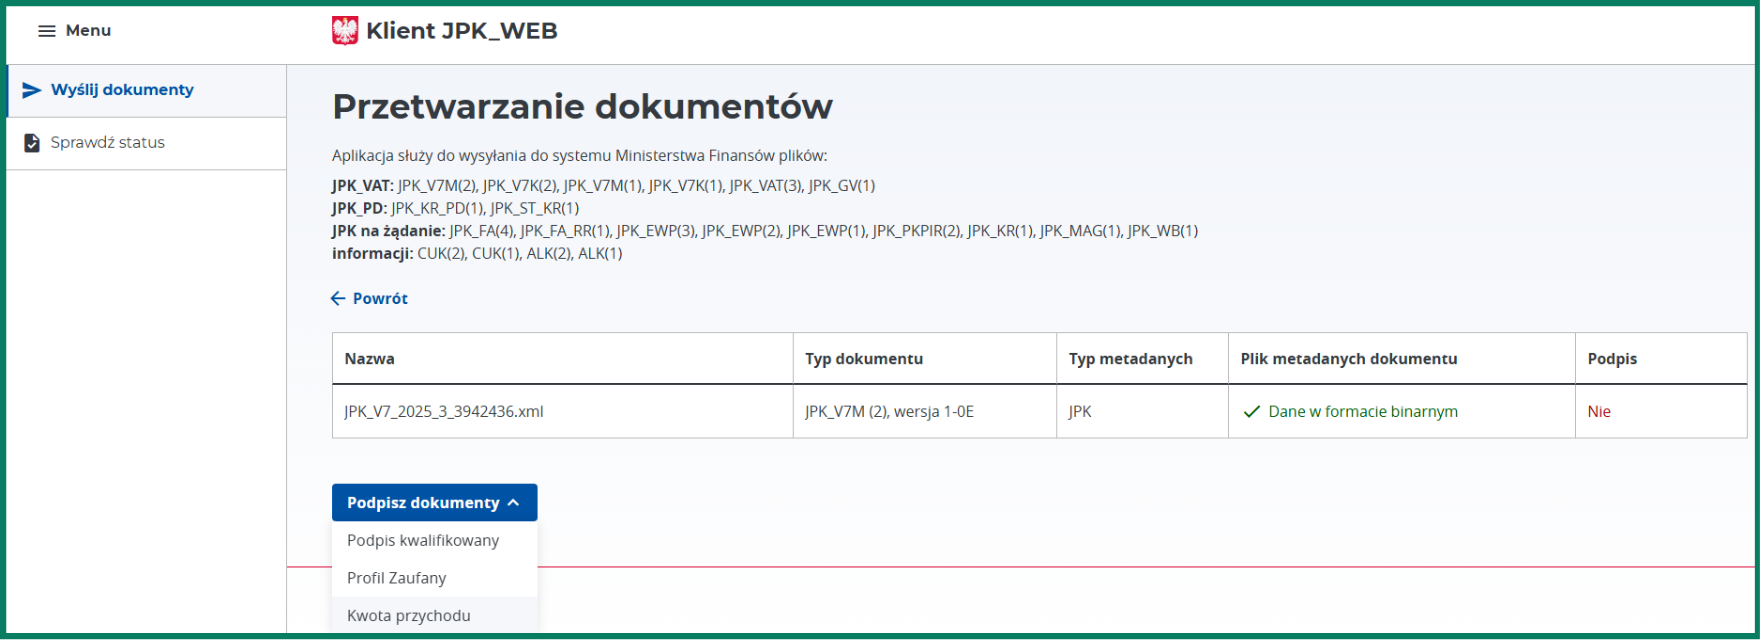
Task: Select file JPK_V7_2025_3_3942436.xml
Action: point(444,412)
